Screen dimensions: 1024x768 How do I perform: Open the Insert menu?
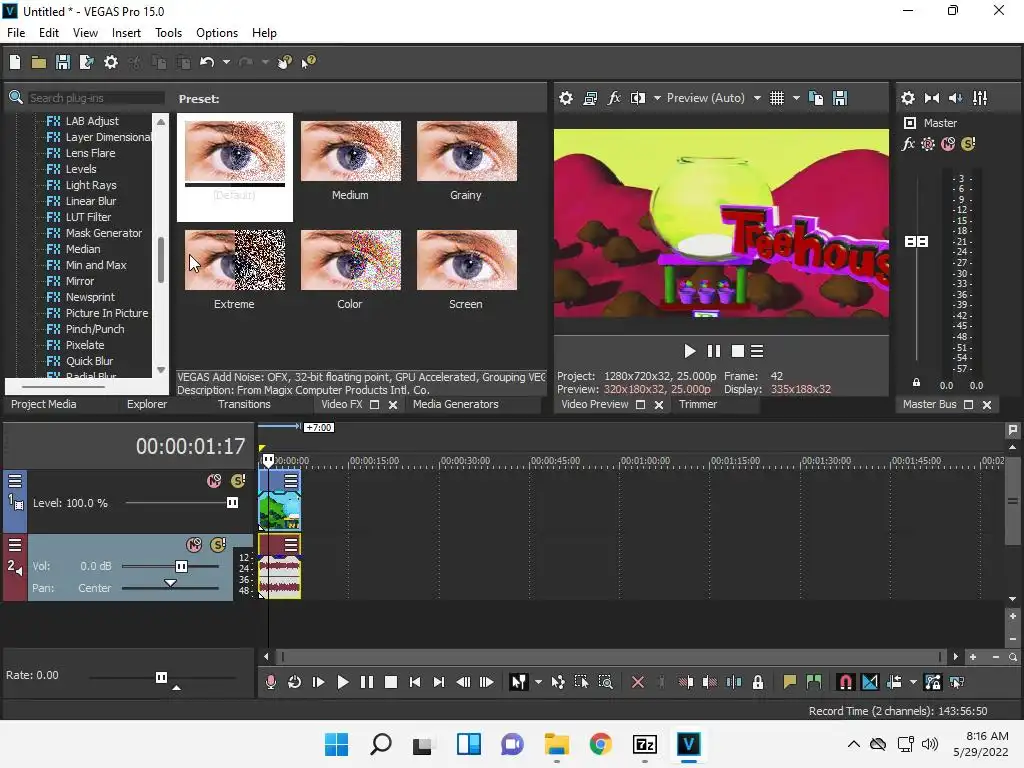(126, 33)
